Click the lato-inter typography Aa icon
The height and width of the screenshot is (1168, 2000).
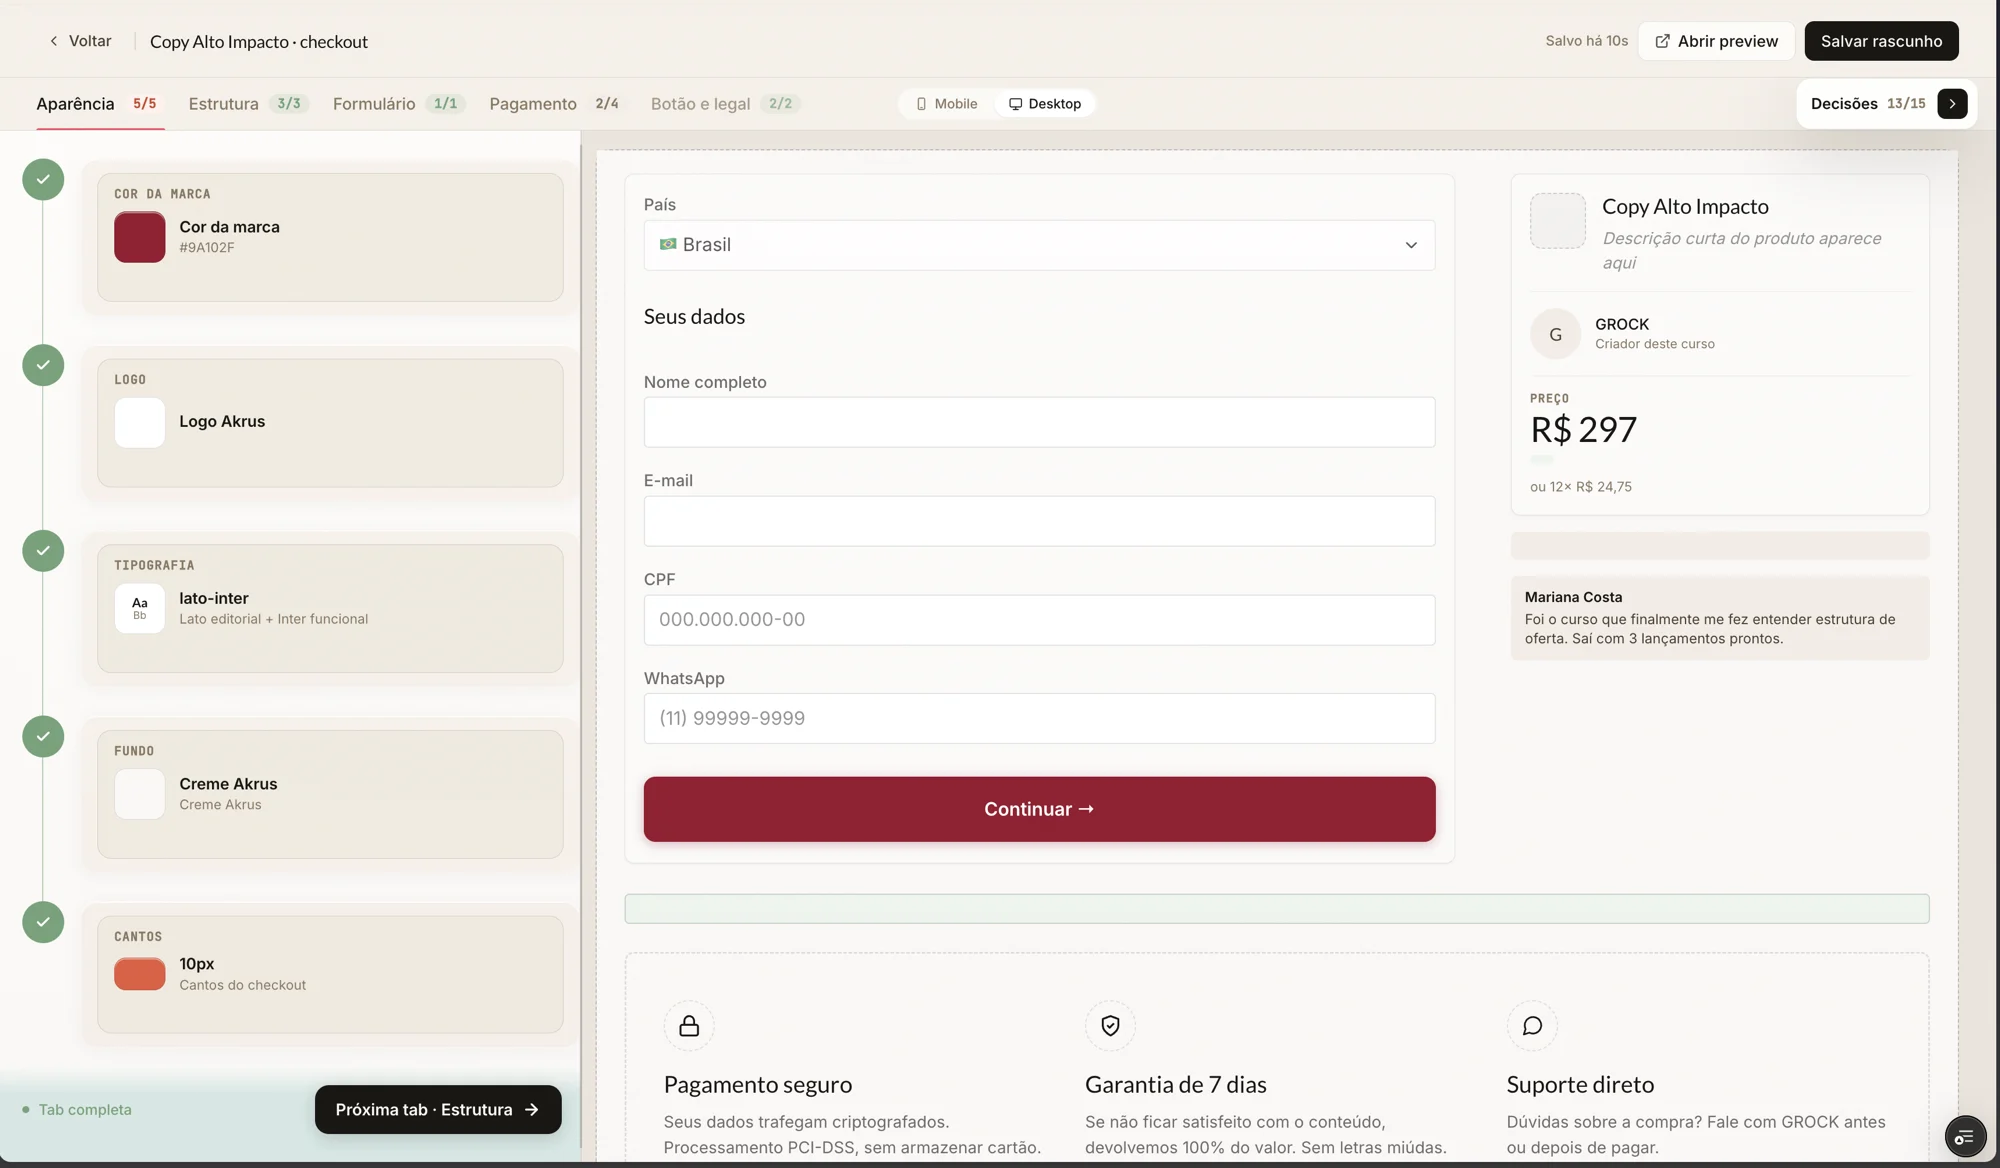click(140, 608)
